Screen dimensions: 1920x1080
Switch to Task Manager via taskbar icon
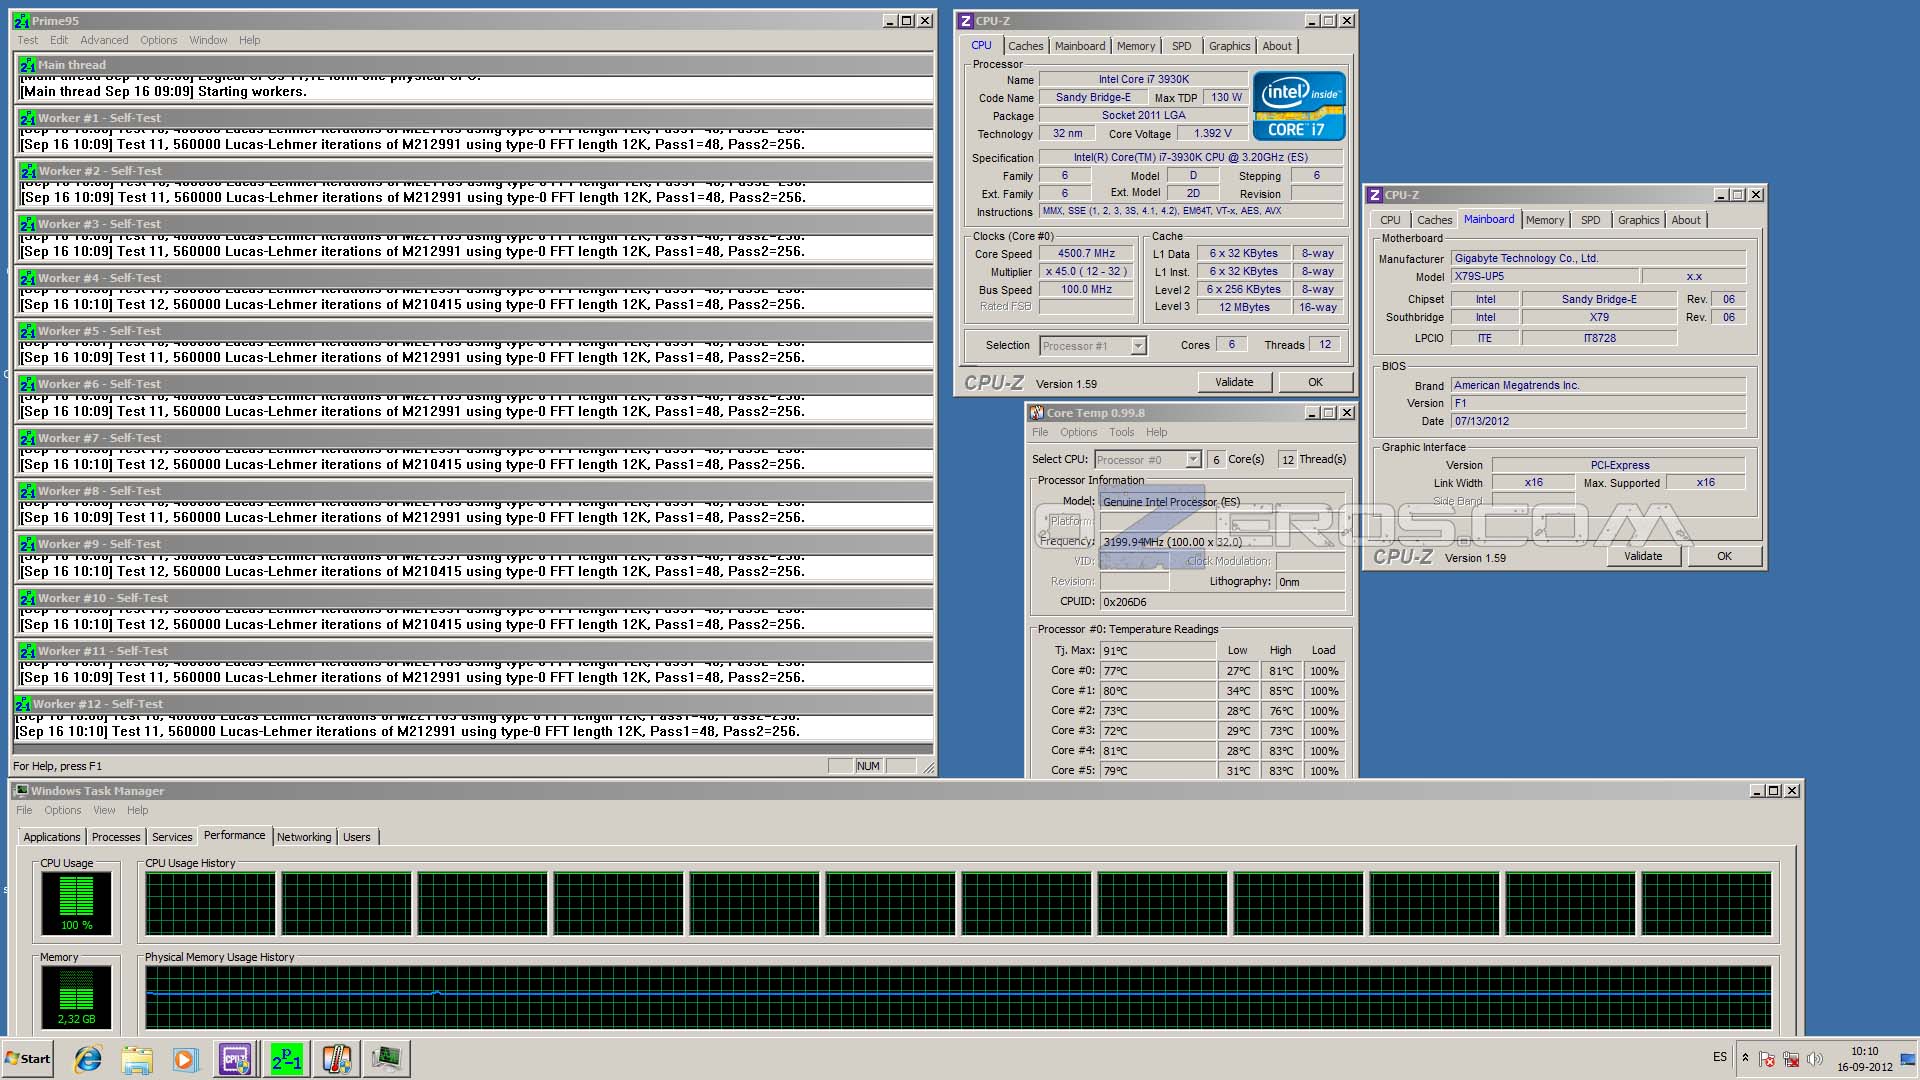point(386,1059)
